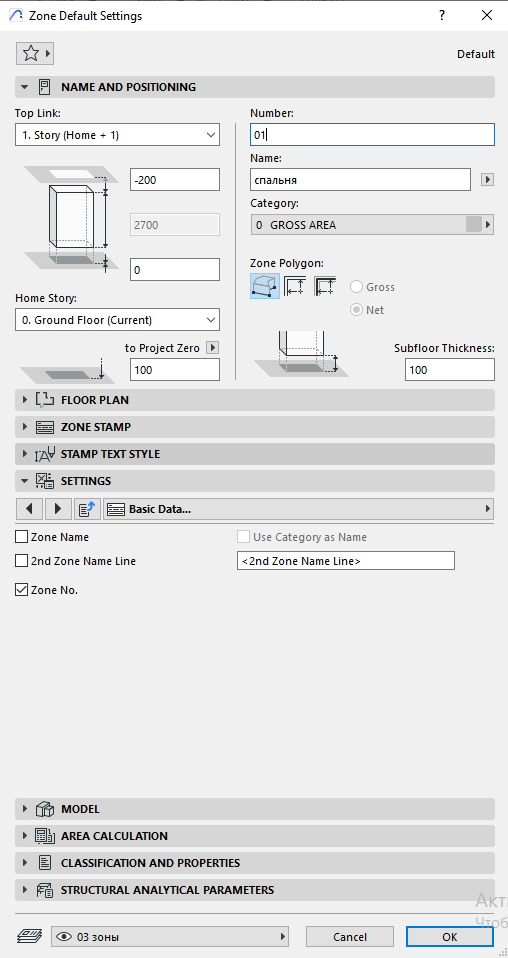508x958 pixels.
Task: Click the settings page list icon with blue arrow
Action: tap(87, 508)
